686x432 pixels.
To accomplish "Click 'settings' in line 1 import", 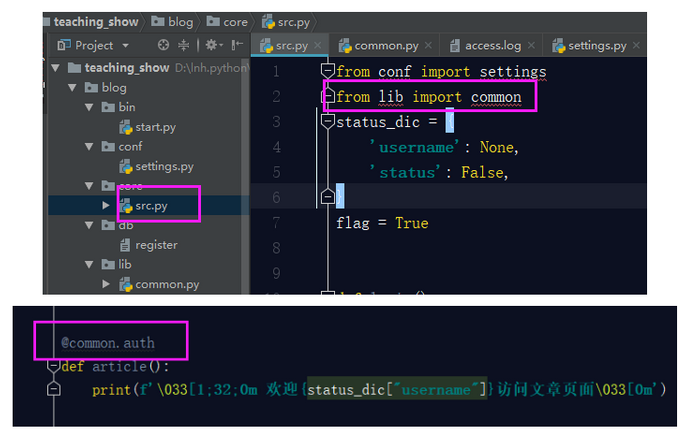I will click(x=513, y=72).
